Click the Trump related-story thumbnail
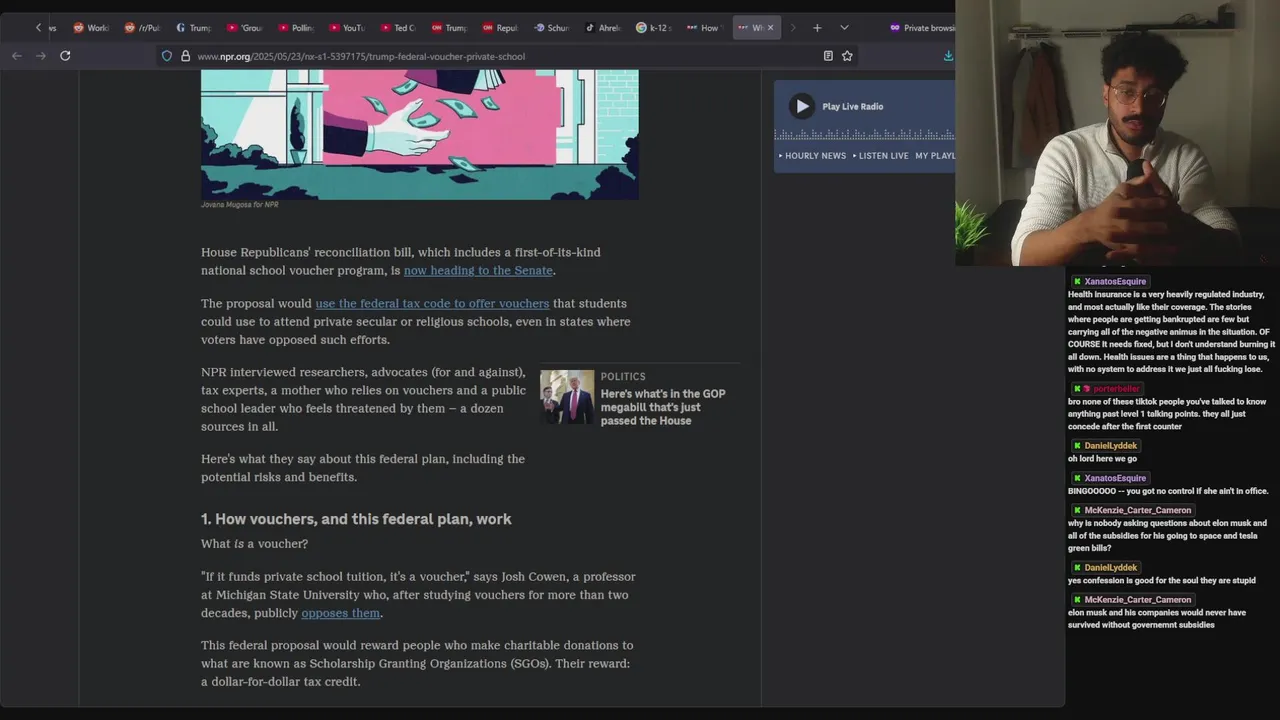This screenshot has height=720, width=1280. point(567,397)
